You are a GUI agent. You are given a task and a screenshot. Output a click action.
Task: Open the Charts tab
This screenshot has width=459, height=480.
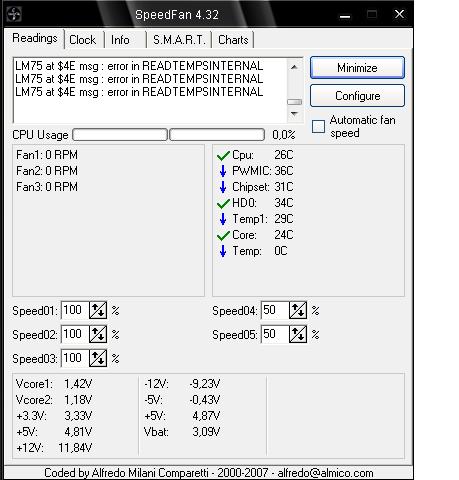tap(233, 40)
